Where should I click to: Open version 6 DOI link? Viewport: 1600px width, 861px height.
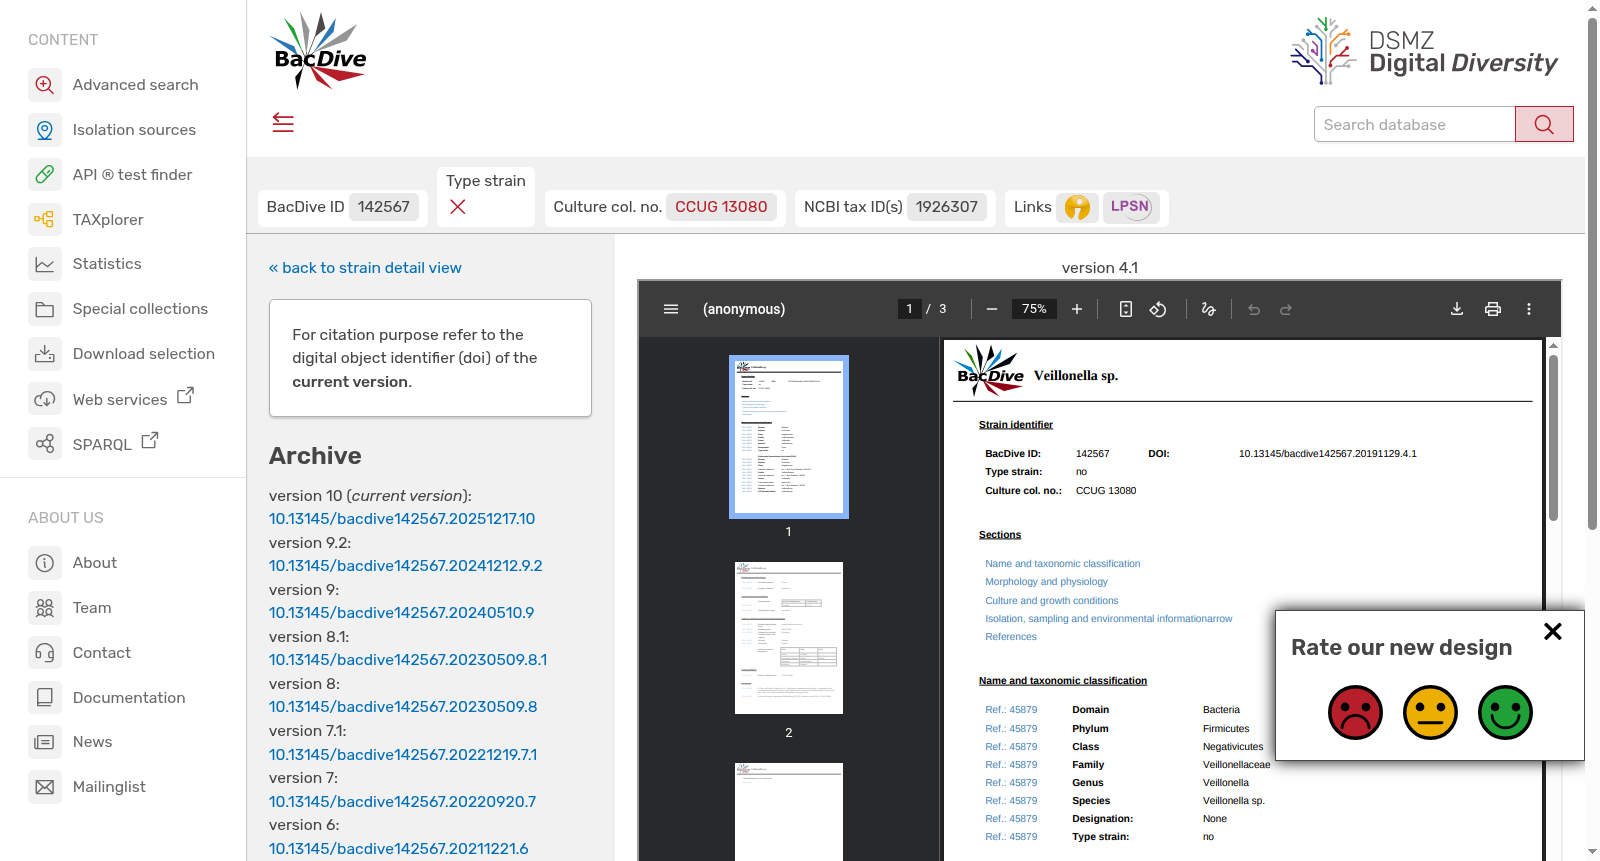tap(399, 848)
